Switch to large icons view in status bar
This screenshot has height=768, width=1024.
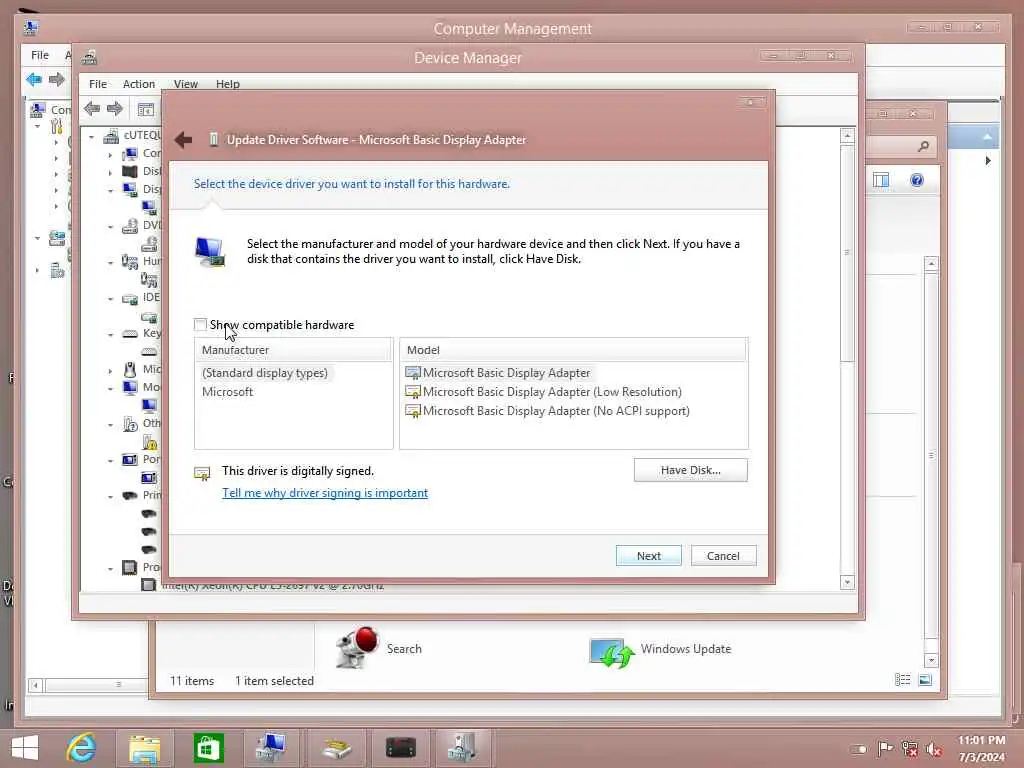(925, 680)
